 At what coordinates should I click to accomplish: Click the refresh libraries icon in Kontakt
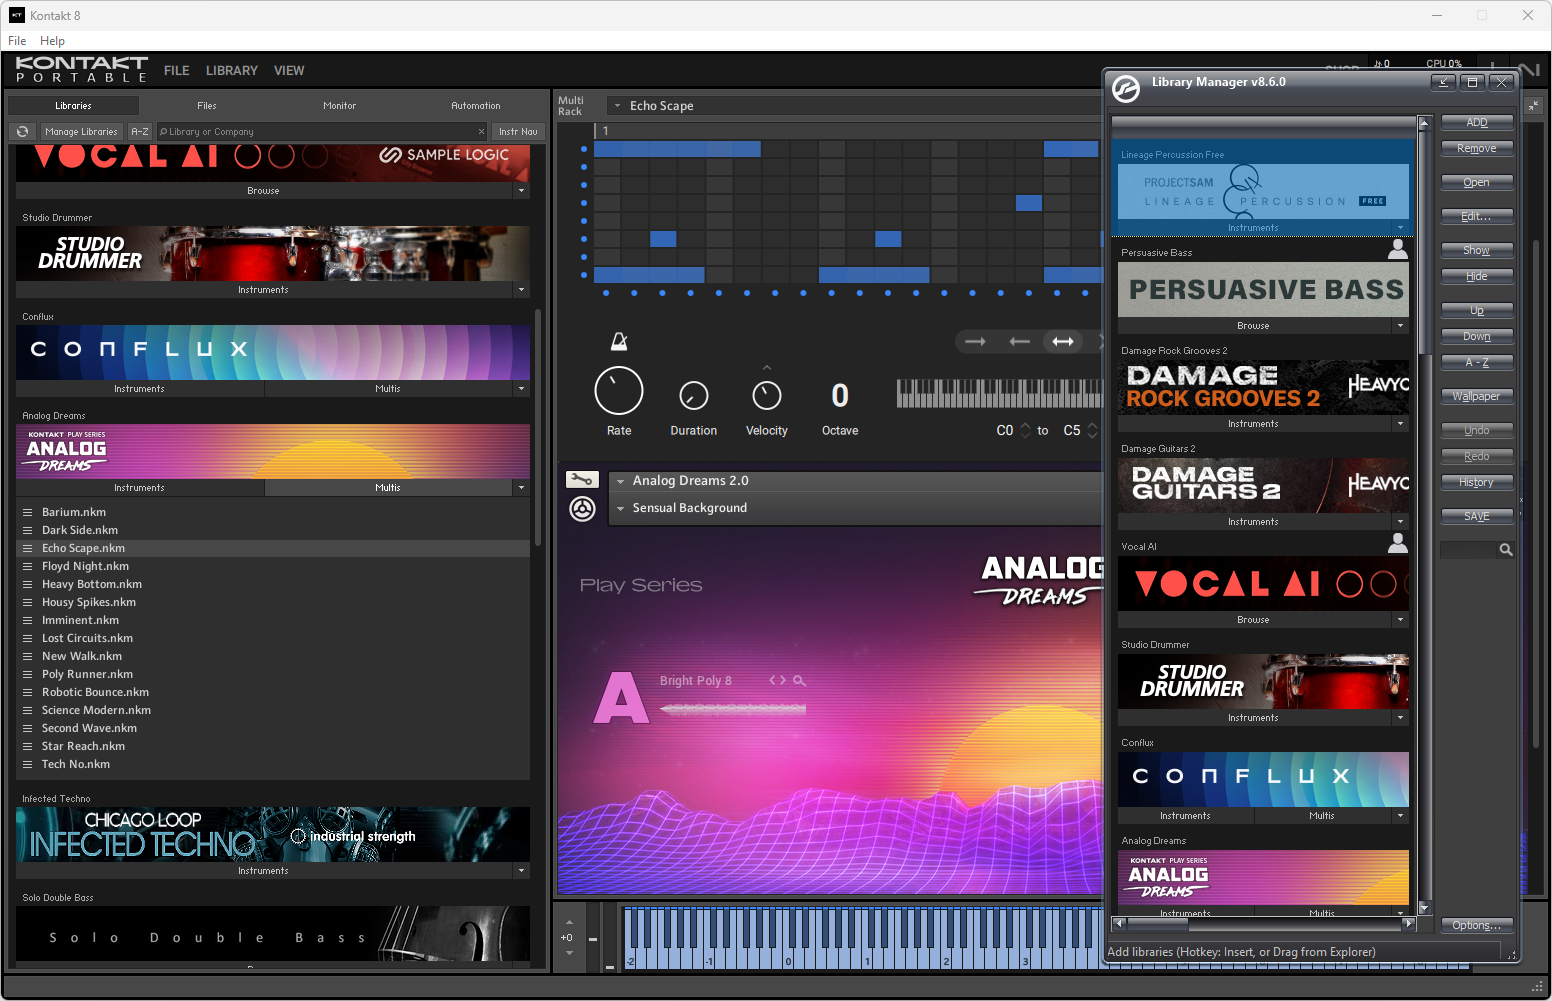point(22,131)
